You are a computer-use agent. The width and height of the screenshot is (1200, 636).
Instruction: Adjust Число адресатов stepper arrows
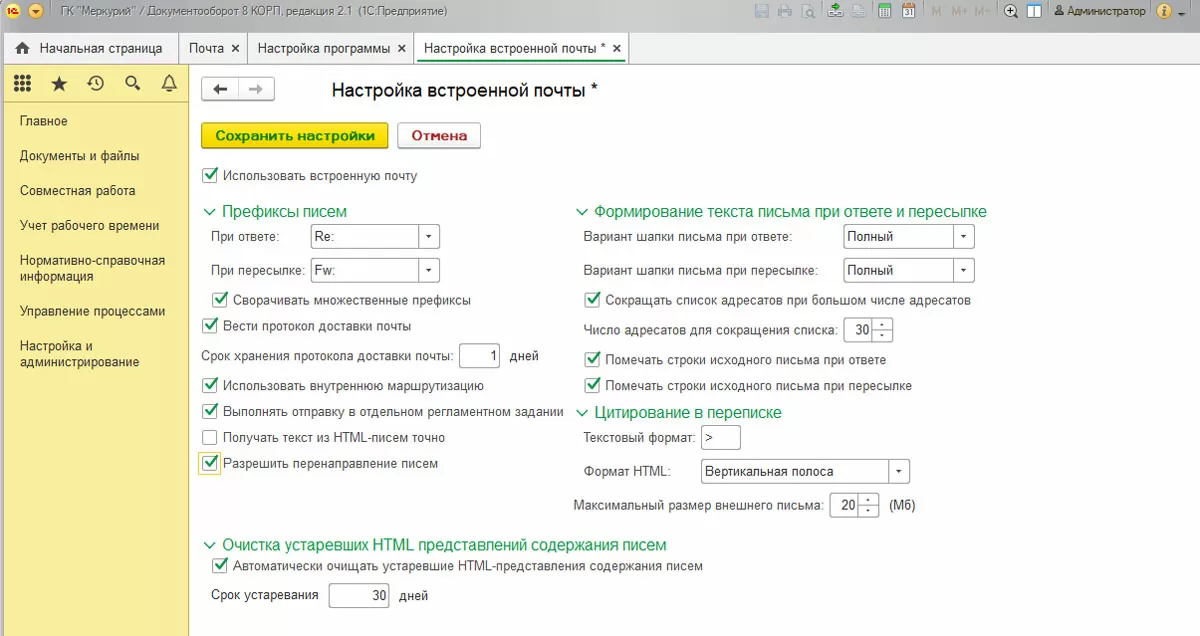pyautogui.click(x=882, y=330)
